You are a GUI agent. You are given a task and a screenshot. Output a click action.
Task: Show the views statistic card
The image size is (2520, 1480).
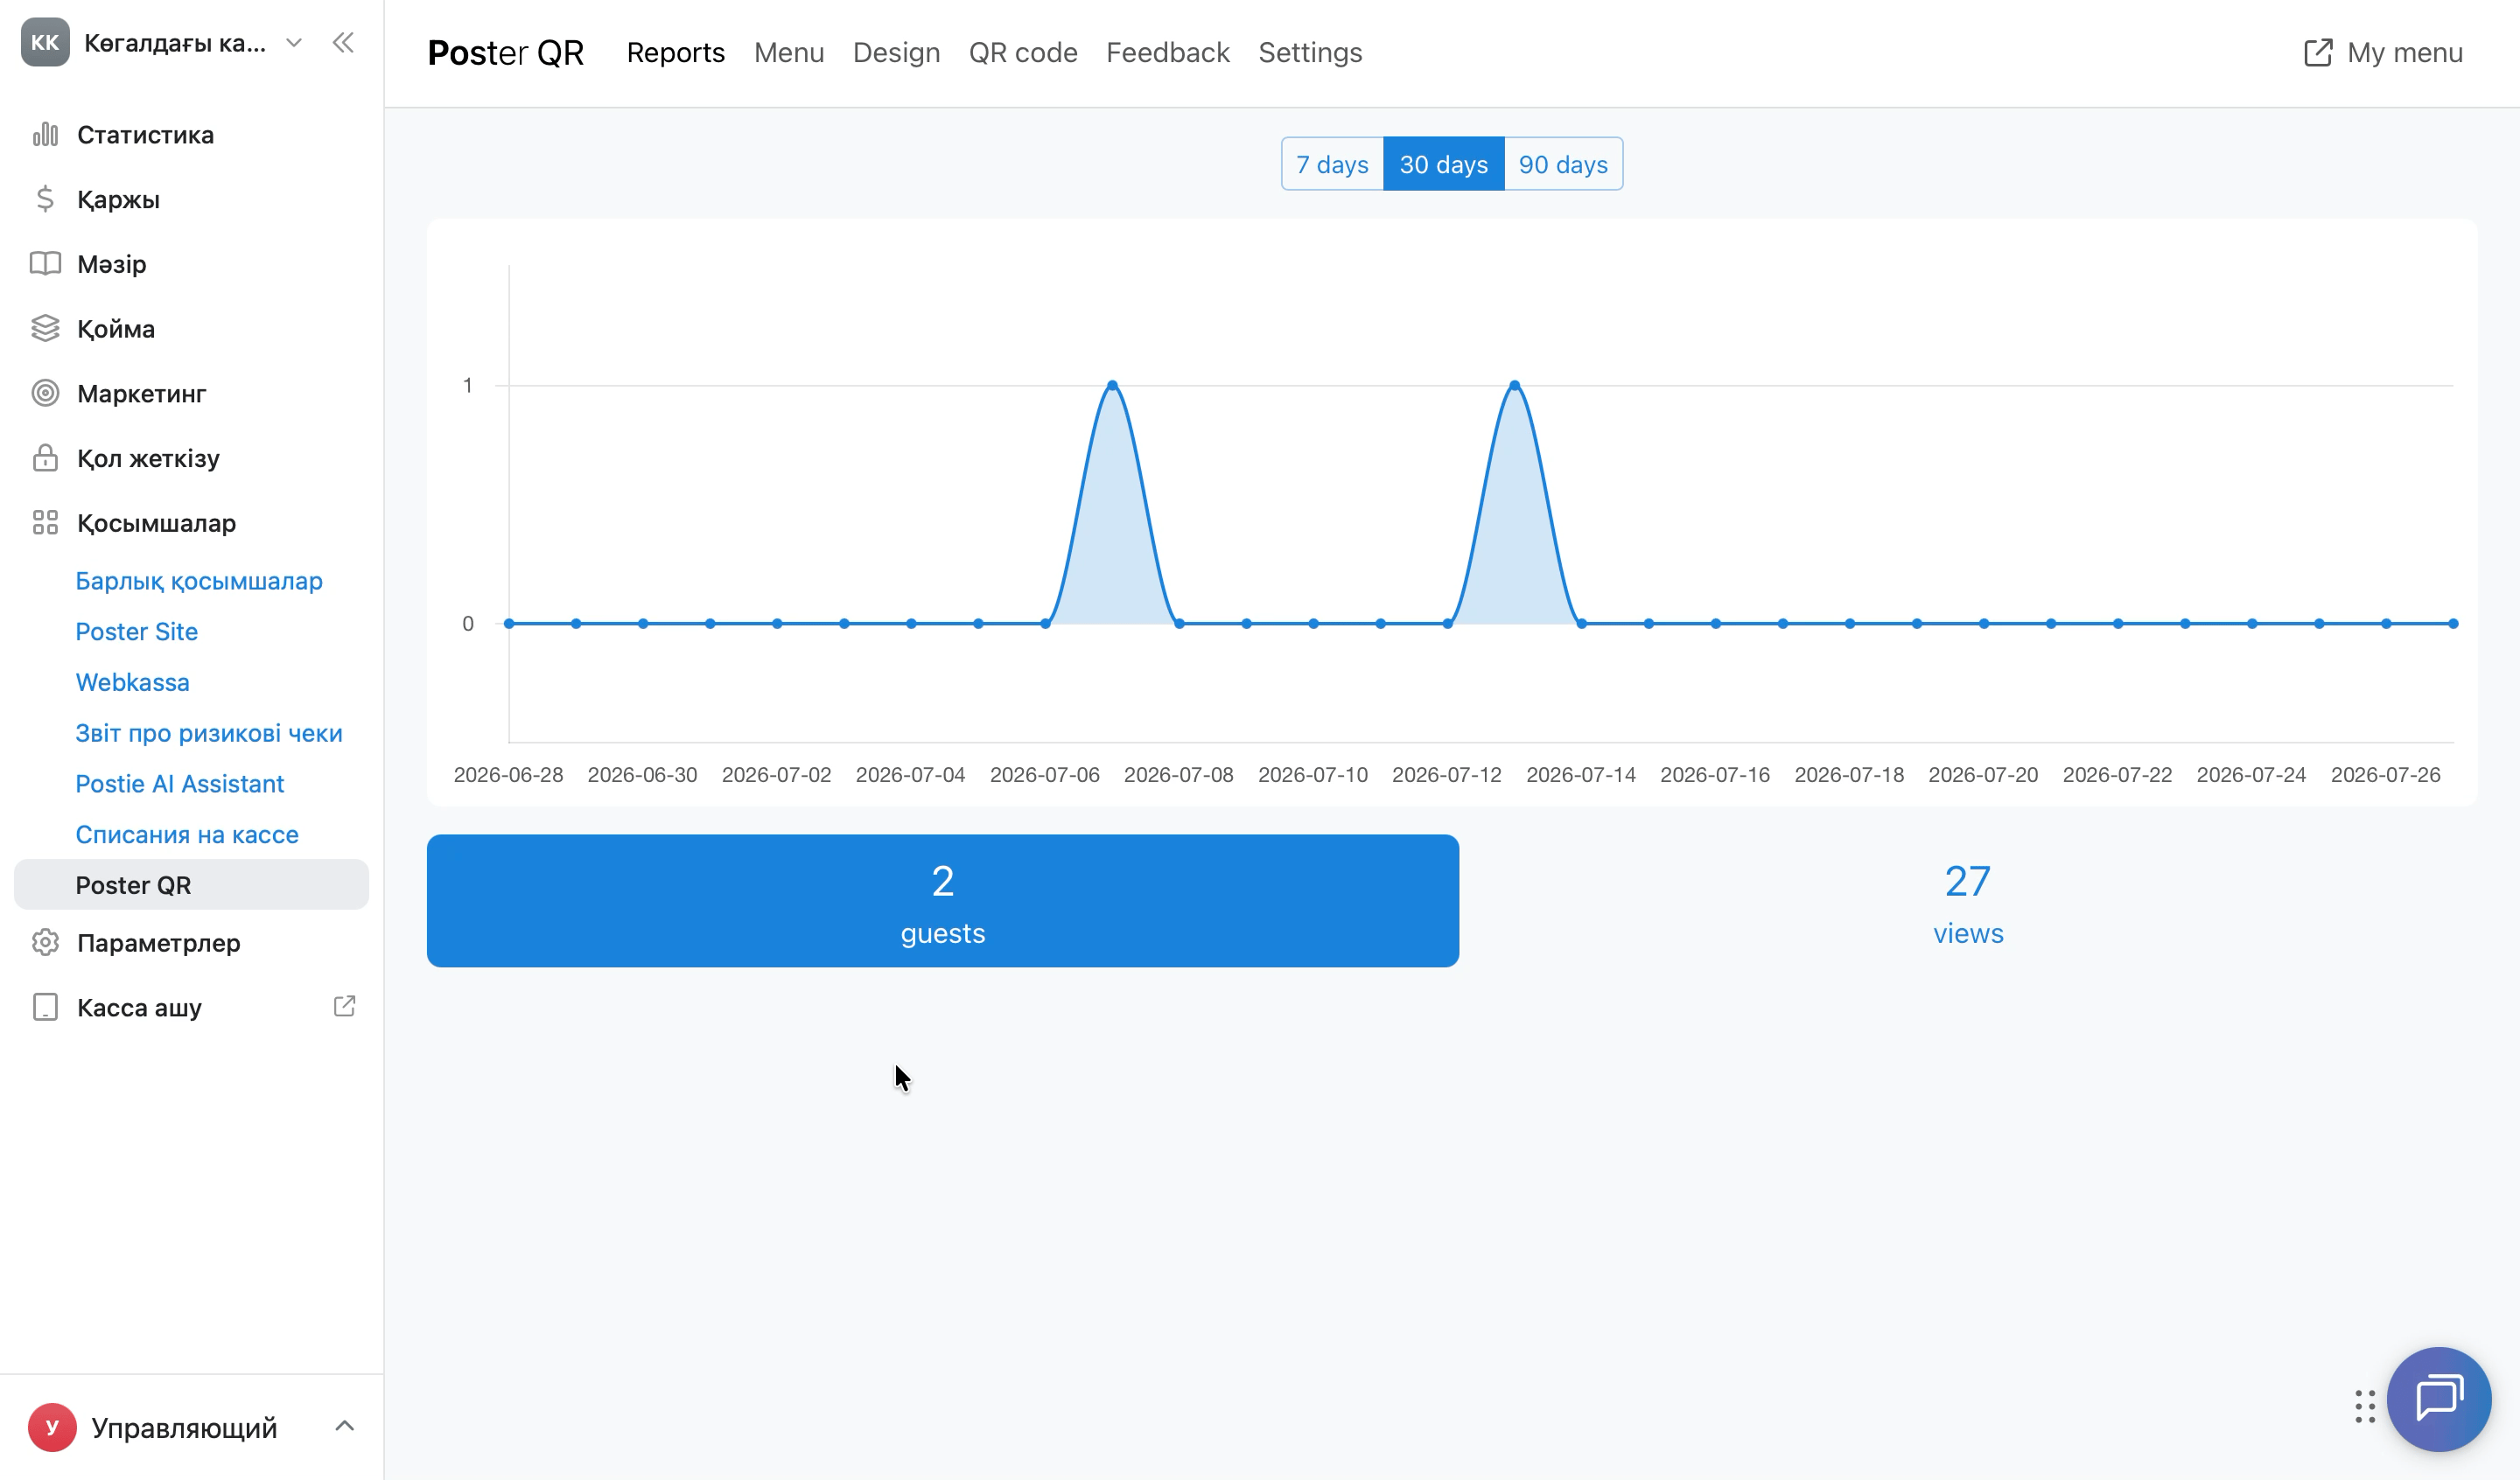[x=1968, y=901]
